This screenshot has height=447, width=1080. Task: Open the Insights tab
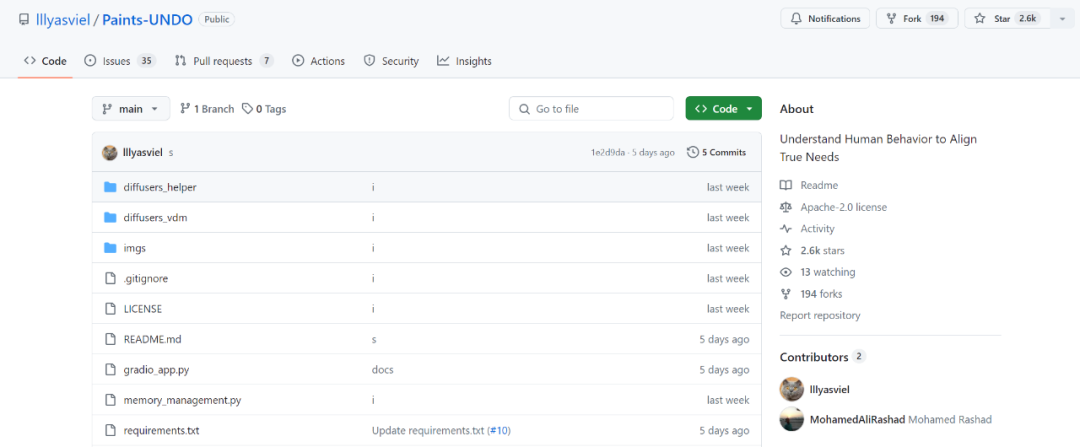pyautogui.click(x=464, y=61)
